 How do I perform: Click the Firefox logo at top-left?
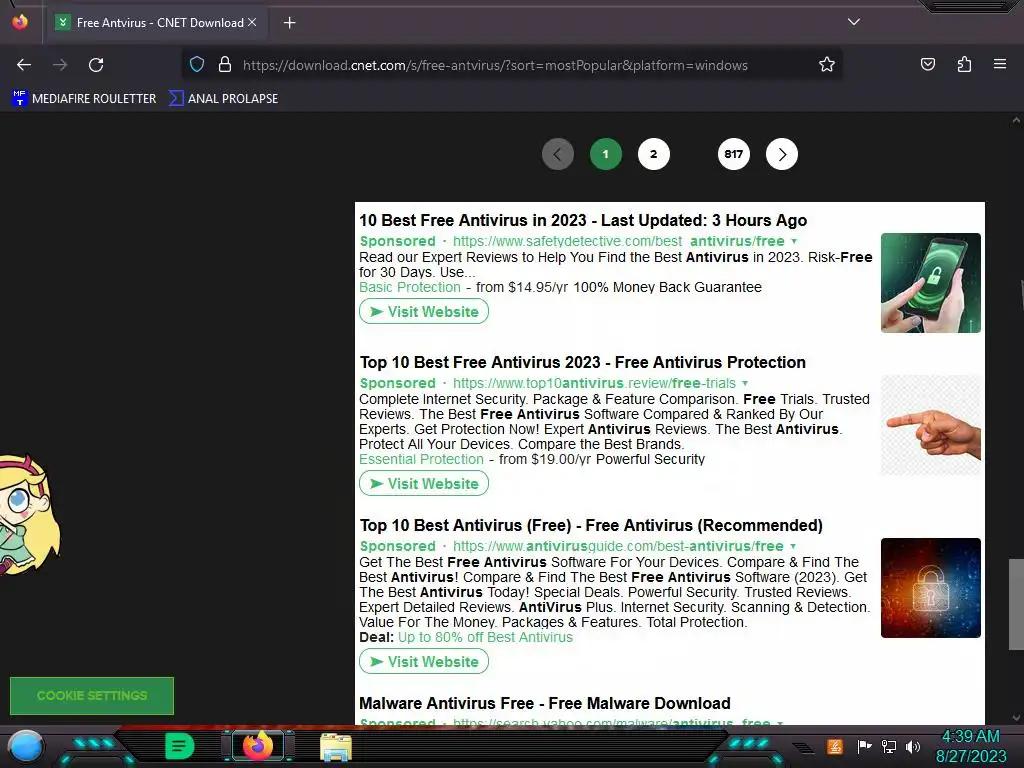[20, 22]
